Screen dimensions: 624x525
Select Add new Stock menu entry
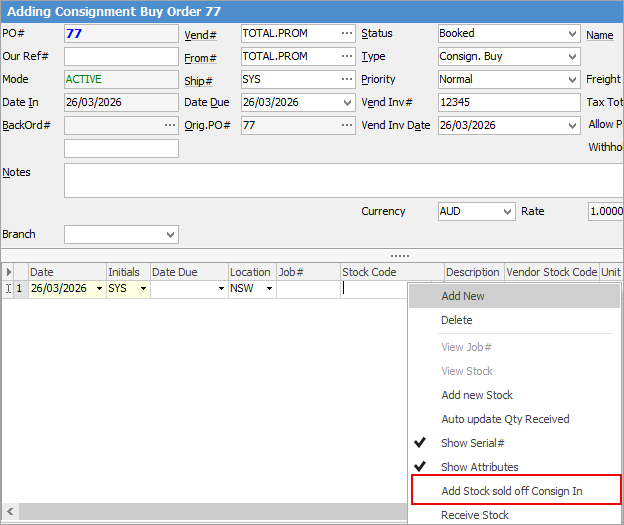477,395
